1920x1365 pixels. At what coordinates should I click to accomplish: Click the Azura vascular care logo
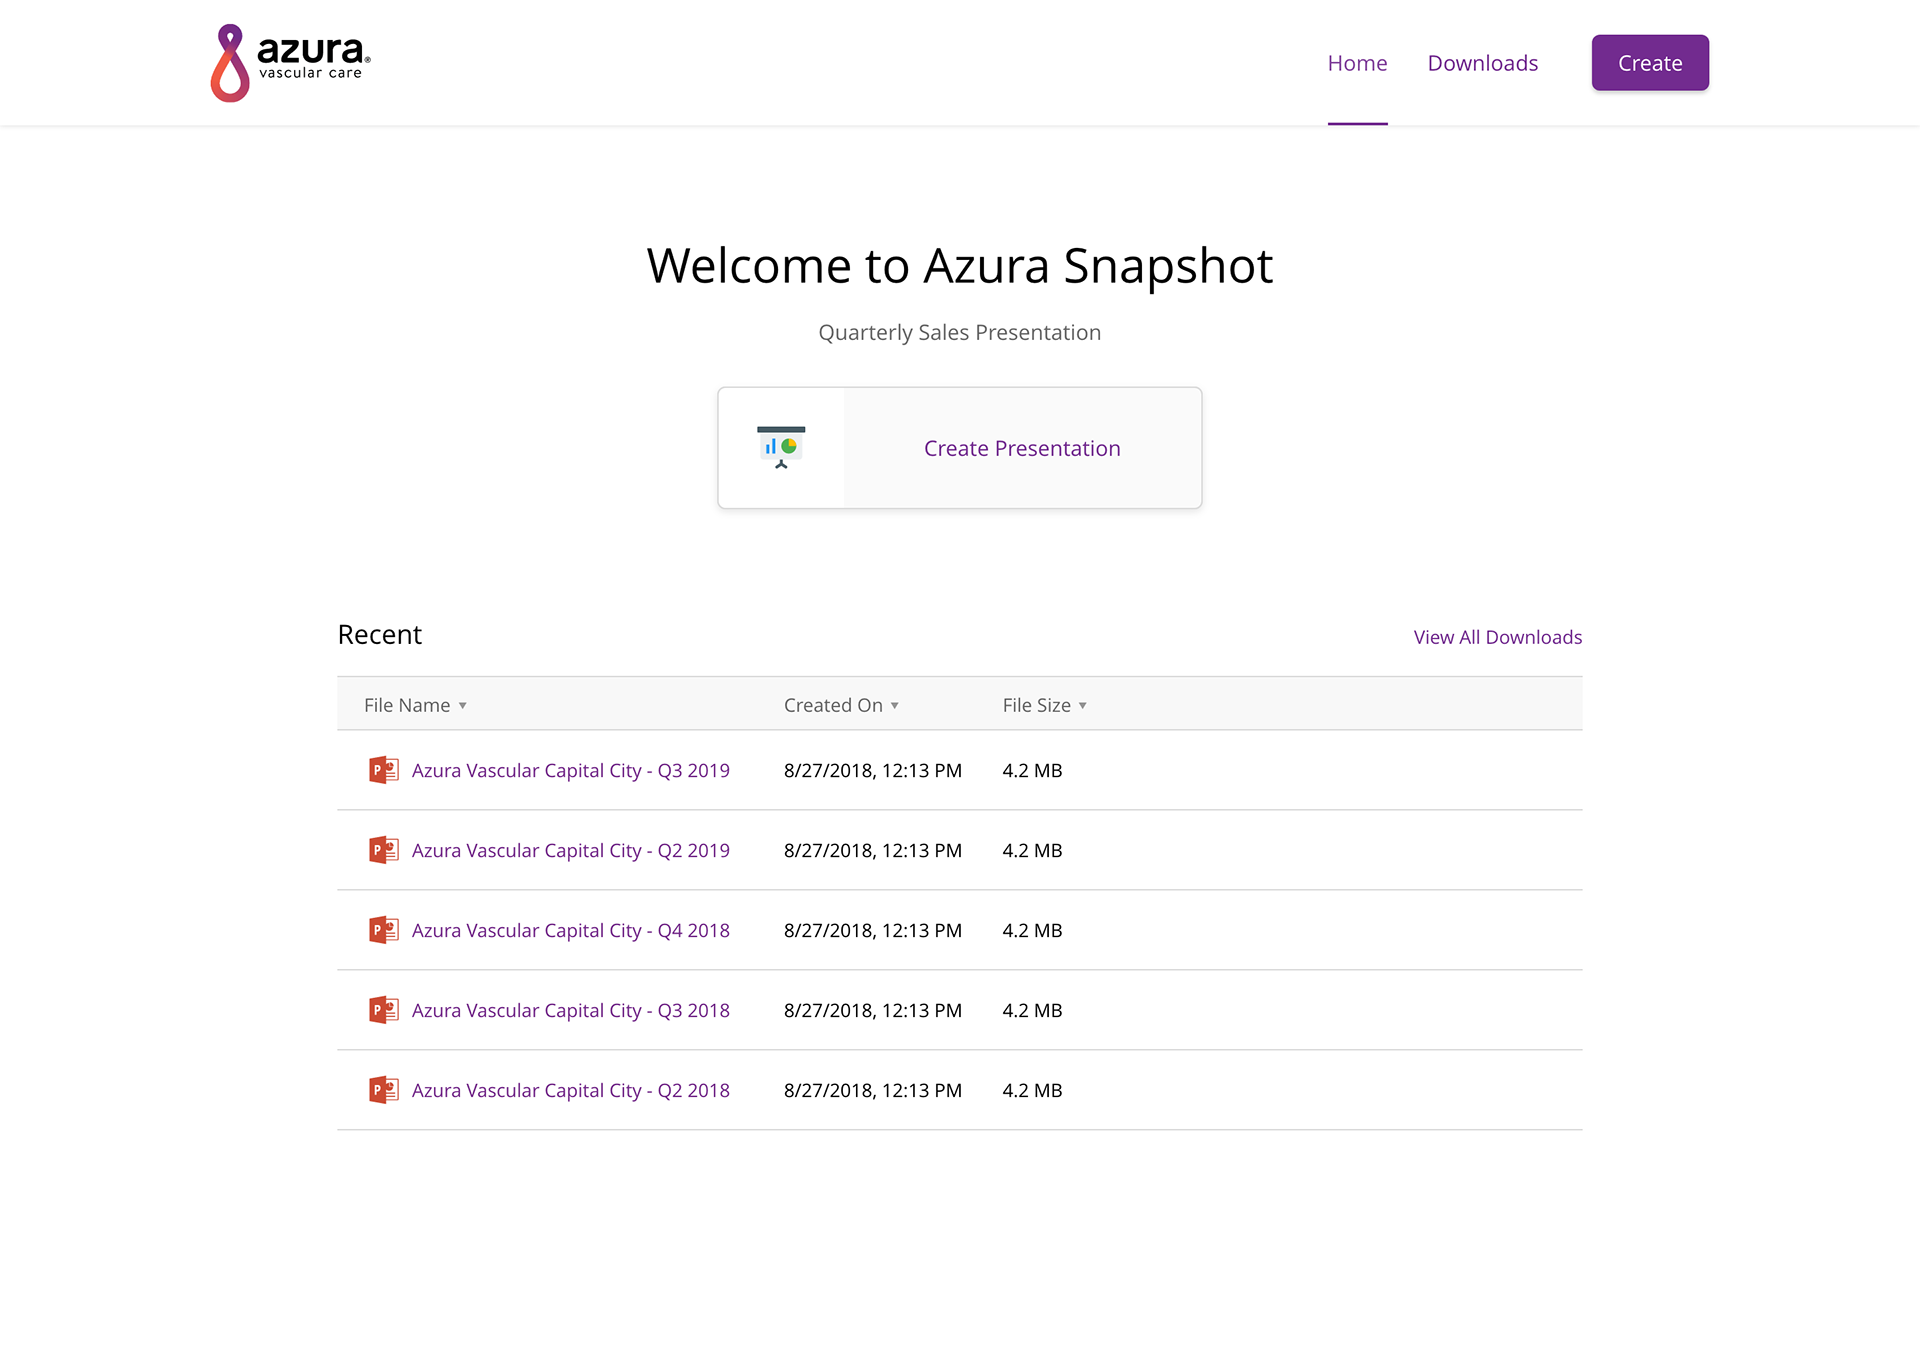pyautogui.click(x=290, y=63)
